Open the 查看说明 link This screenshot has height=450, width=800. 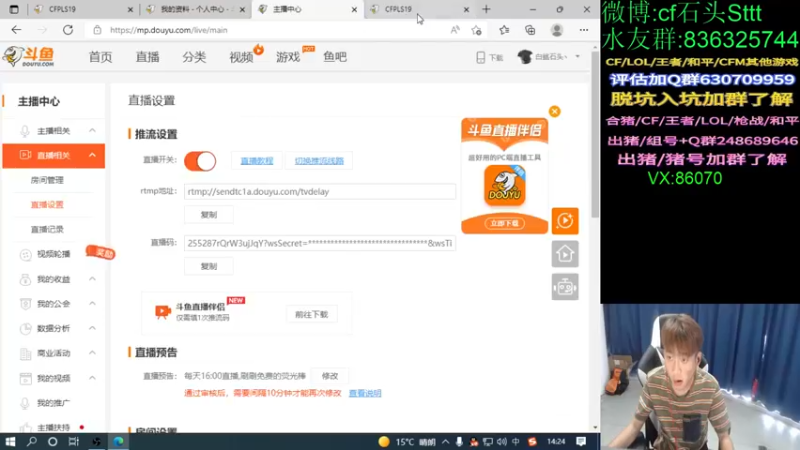[x=365, y=393]
